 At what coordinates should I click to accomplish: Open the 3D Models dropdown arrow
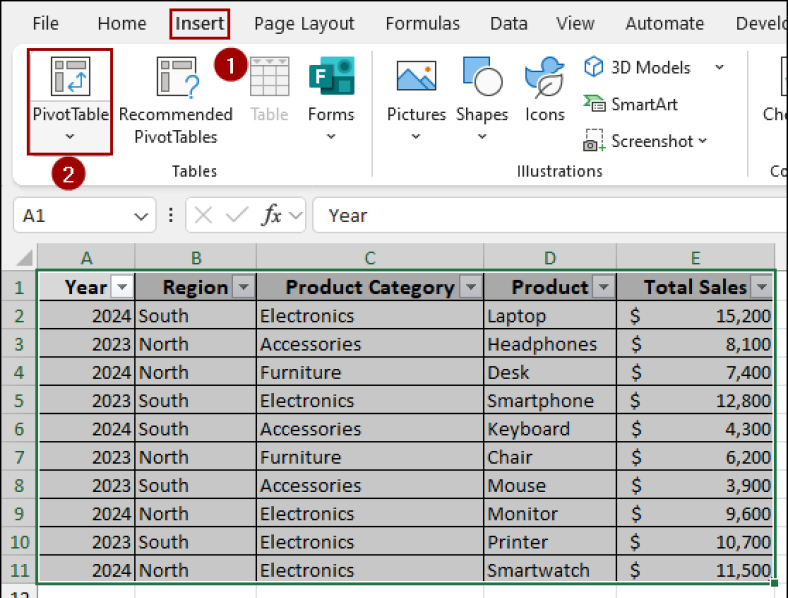[719, 67]
